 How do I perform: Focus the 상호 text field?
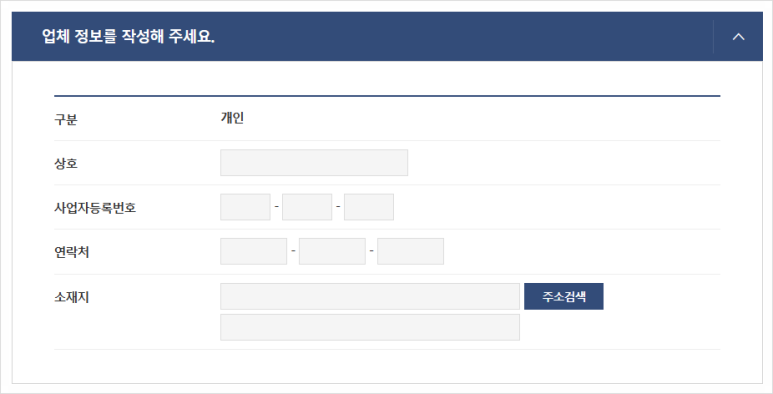pyautogui.click(x=314, y=163)
